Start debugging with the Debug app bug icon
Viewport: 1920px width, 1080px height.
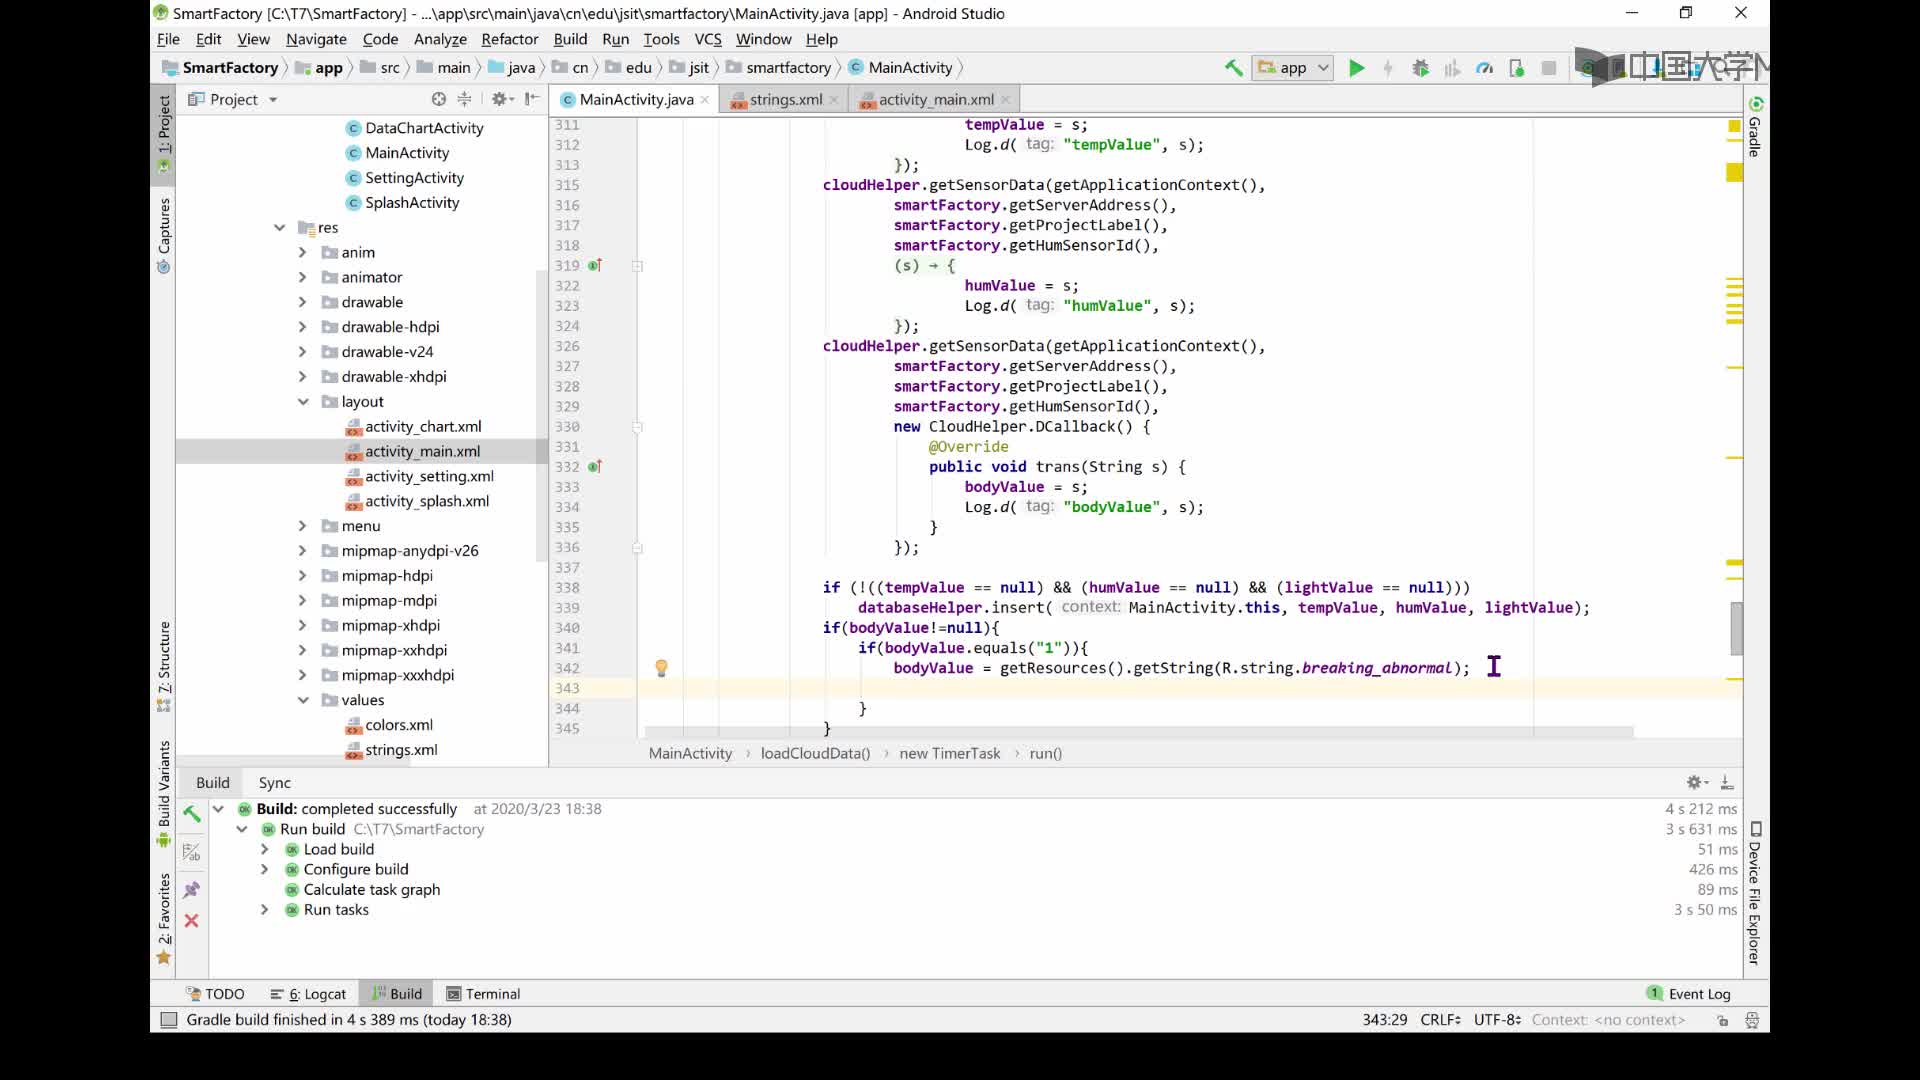click(x=1420, y=68)
